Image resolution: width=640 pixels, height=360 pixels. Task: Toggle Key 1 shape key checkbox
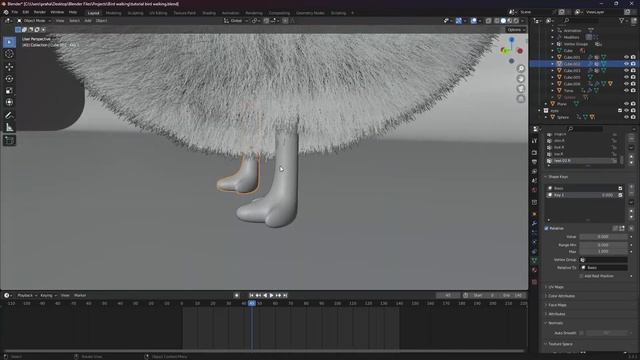point(620,195)
